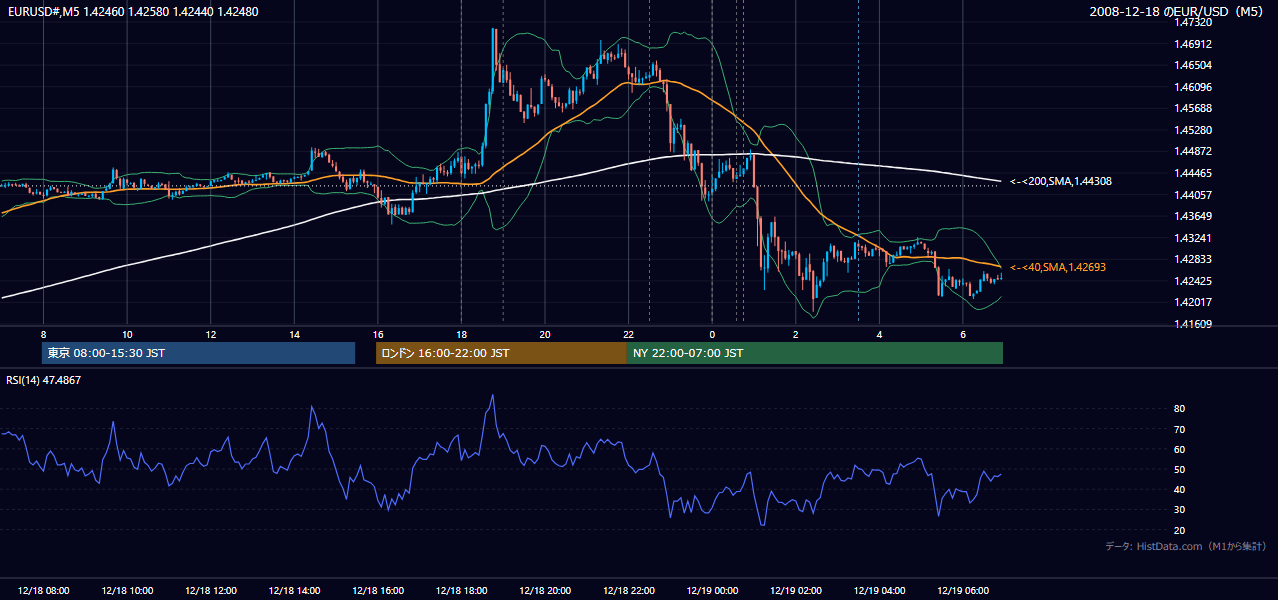The height and width of the screenshot is (600, 1278).
Task: Click the RSI(14) 47.4867 indicator label
Action: pyautogui.click(x=44, y=380)
